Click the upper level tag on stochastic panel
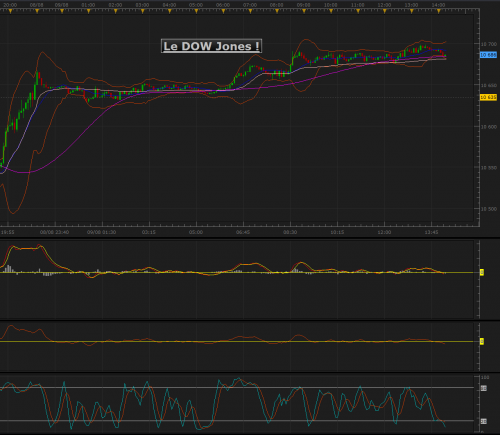Screen dimensions: 500x435 (484, 388)
